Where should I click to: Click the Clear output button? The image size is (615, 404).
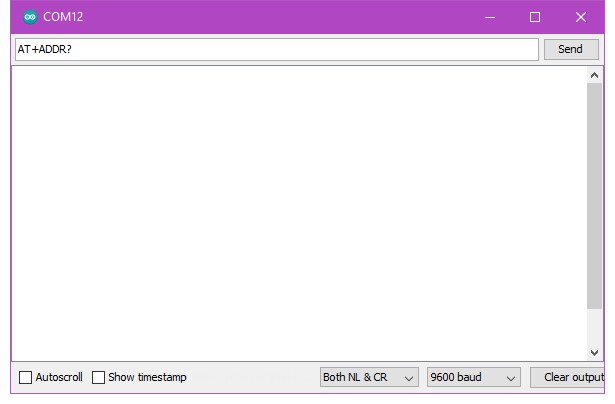tap(572, 378)
